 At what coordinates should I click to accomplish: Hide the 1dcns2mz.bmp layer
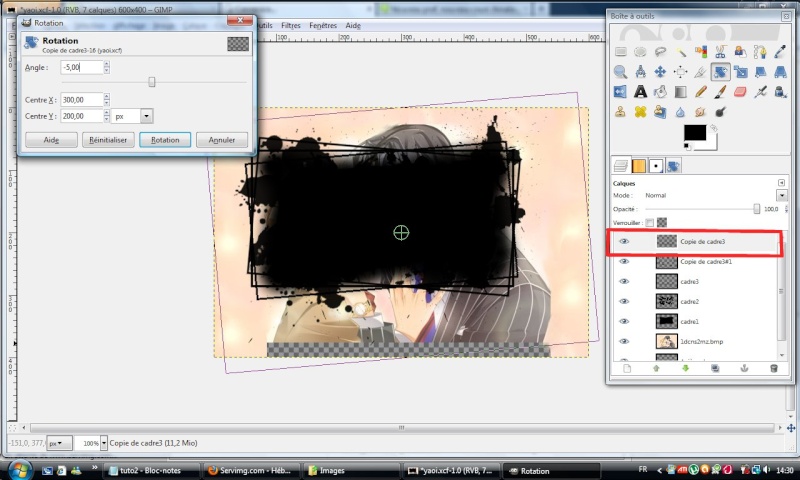click(x=624, y=342)
